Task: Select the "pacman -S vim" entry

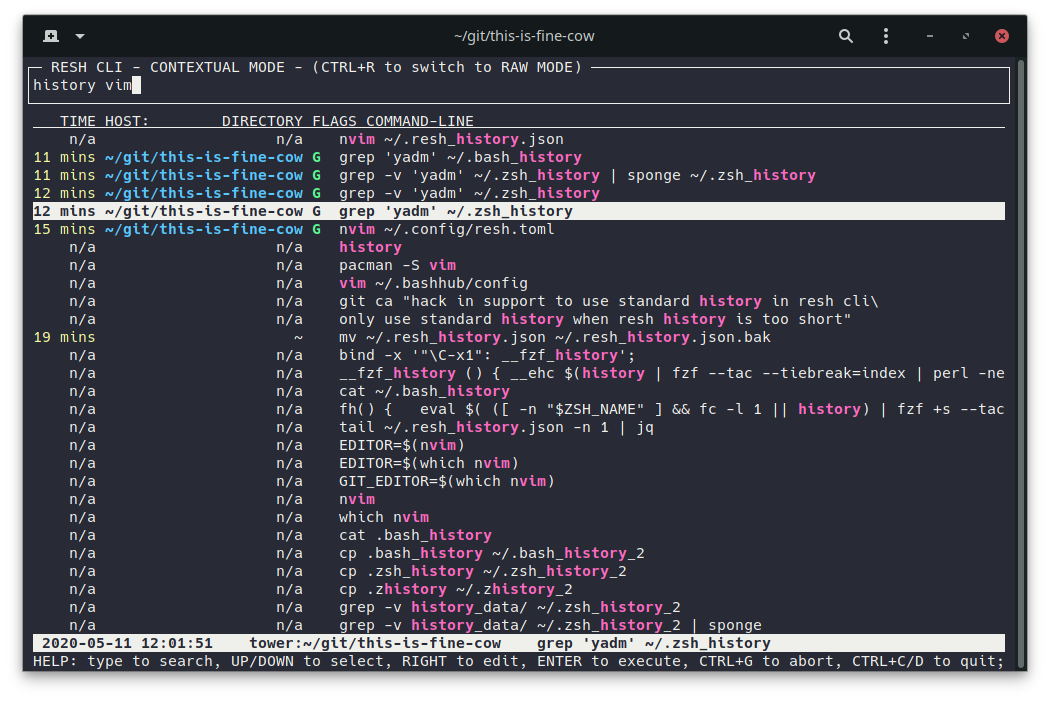Action: pyautogui.click(x=397, y=265)
